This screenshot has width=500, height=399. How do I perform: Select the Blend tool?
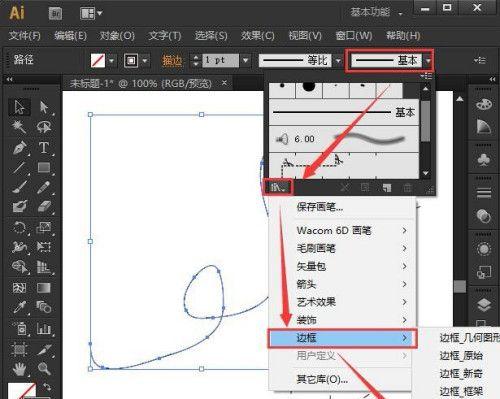(x=44, y=307)
